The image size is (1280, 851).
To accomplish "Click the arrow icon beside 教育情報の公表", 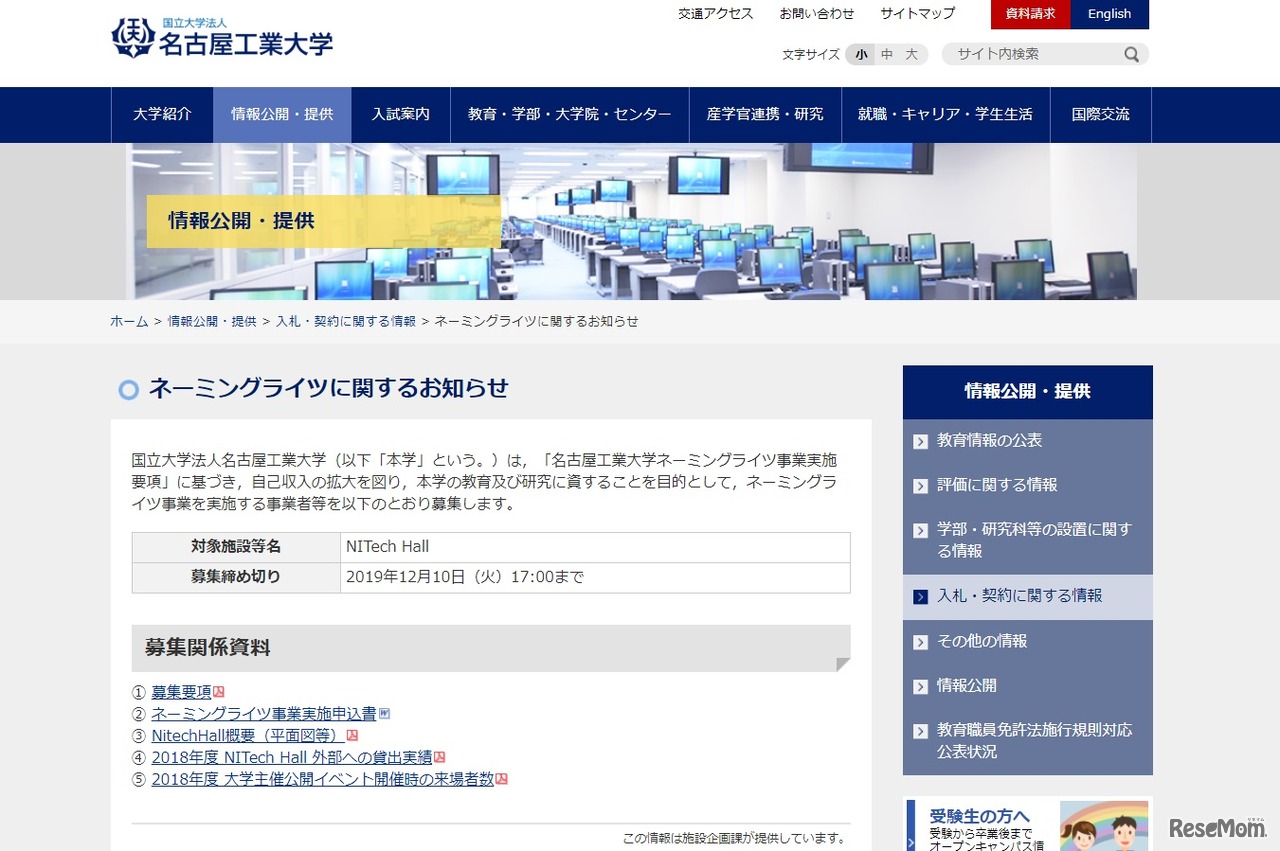I will click(920, 440).
